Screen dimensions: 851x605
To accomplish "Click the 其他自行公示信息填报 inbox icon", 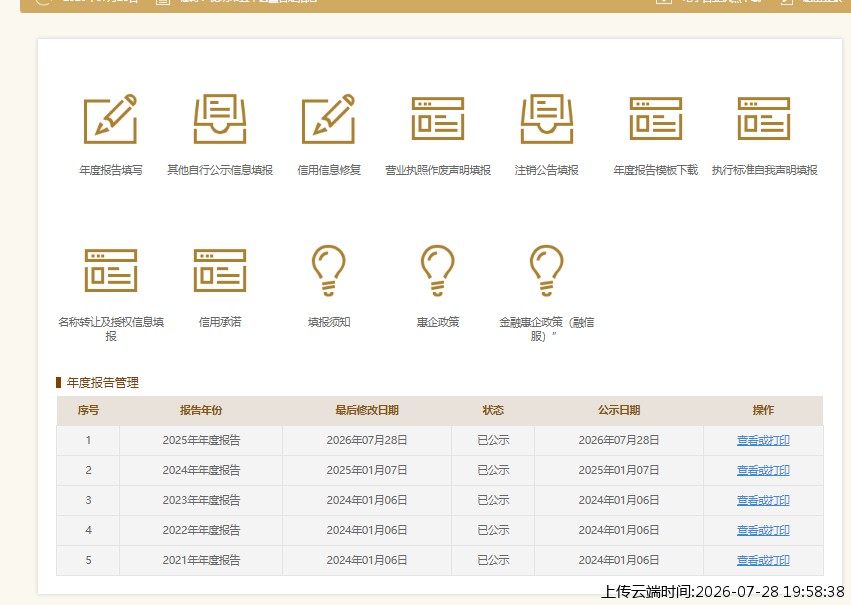I will pos(220,119).
